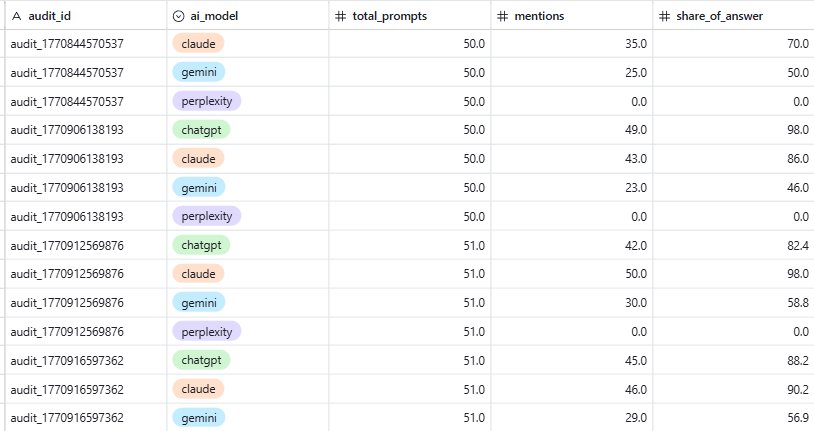
Task: Click the share_of_answer cell showing 90.2
Action: [x=733, y=389]
